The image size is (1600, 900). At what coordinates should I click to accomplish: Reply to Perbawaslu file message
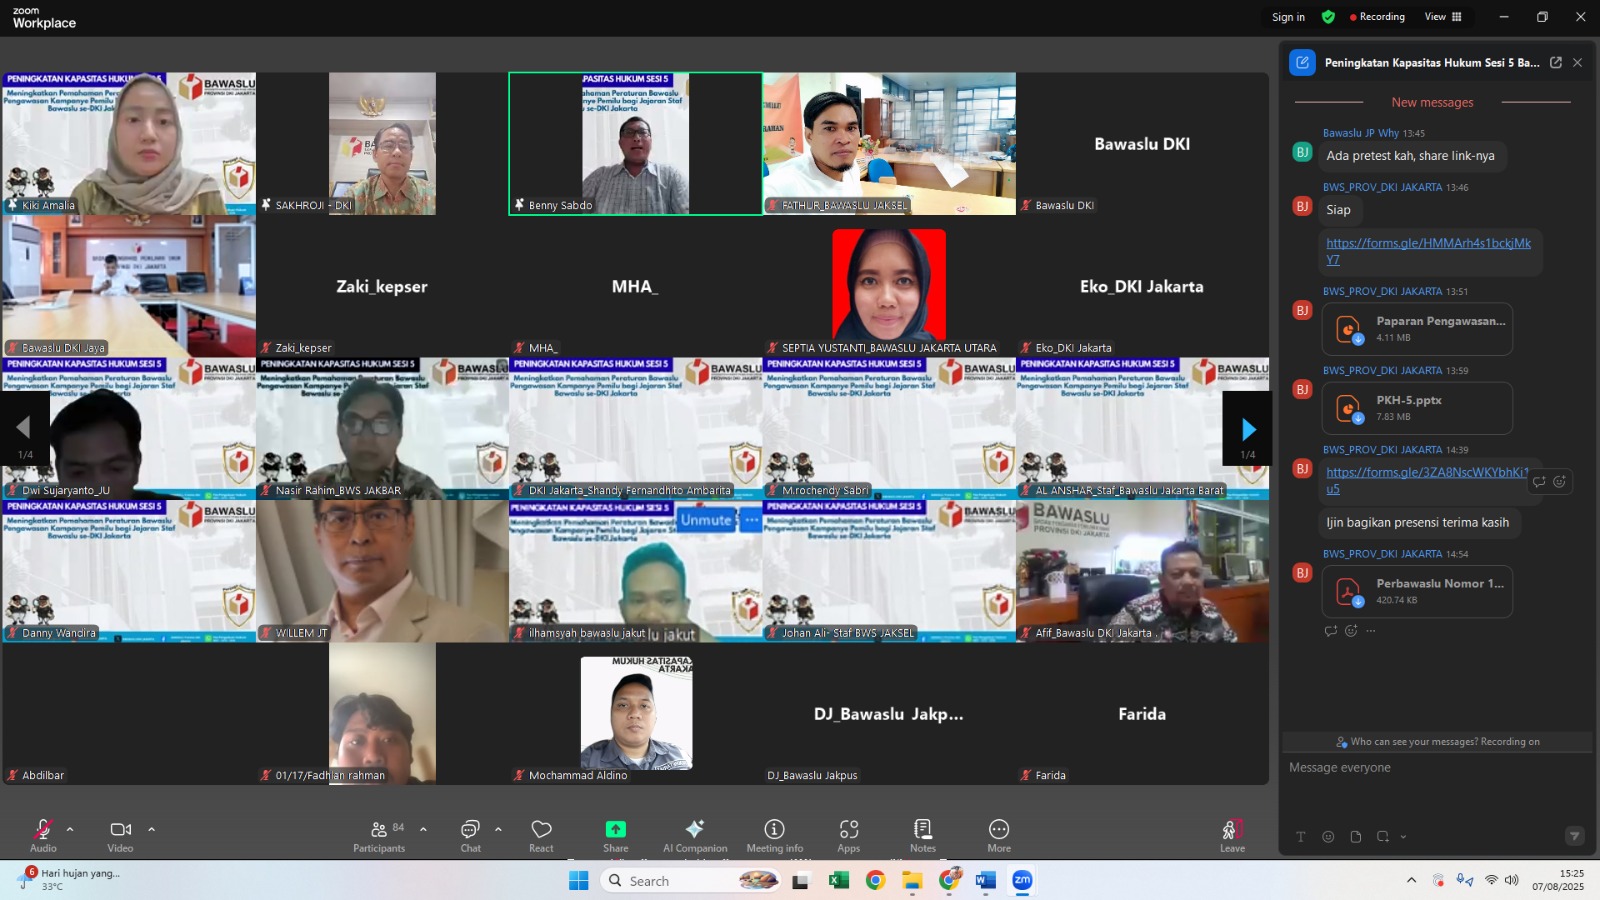[x=1330, y=631]
